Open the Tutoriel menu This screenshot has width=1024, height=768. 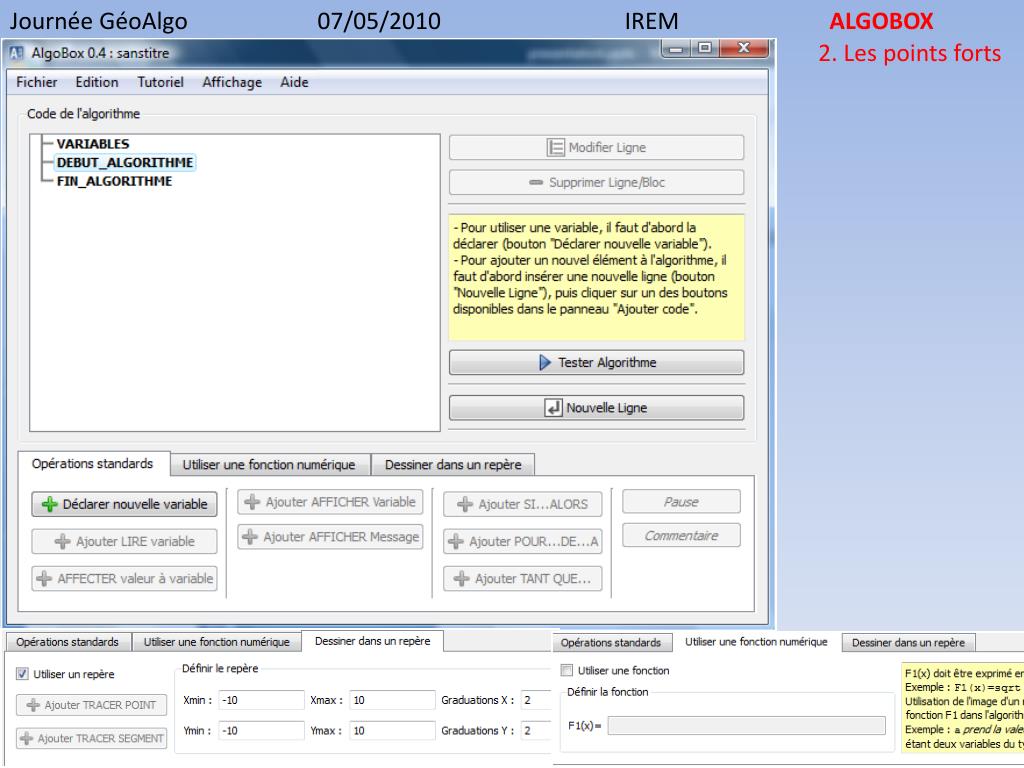[x=160, y=82]
